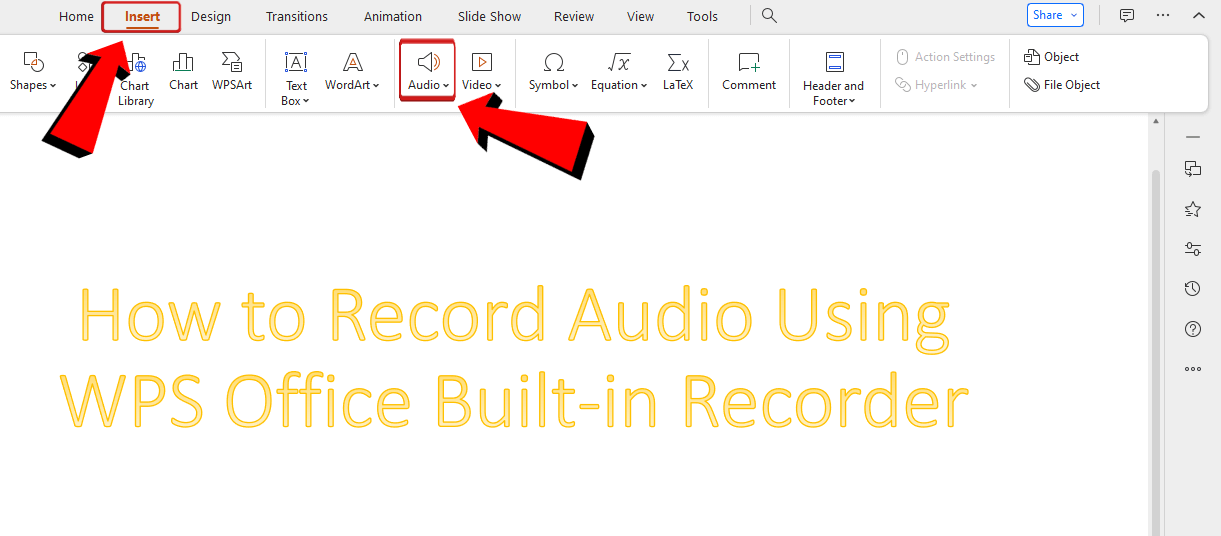Open the Audio dropdown menu

pyautogui.click(x=428, y=72)
